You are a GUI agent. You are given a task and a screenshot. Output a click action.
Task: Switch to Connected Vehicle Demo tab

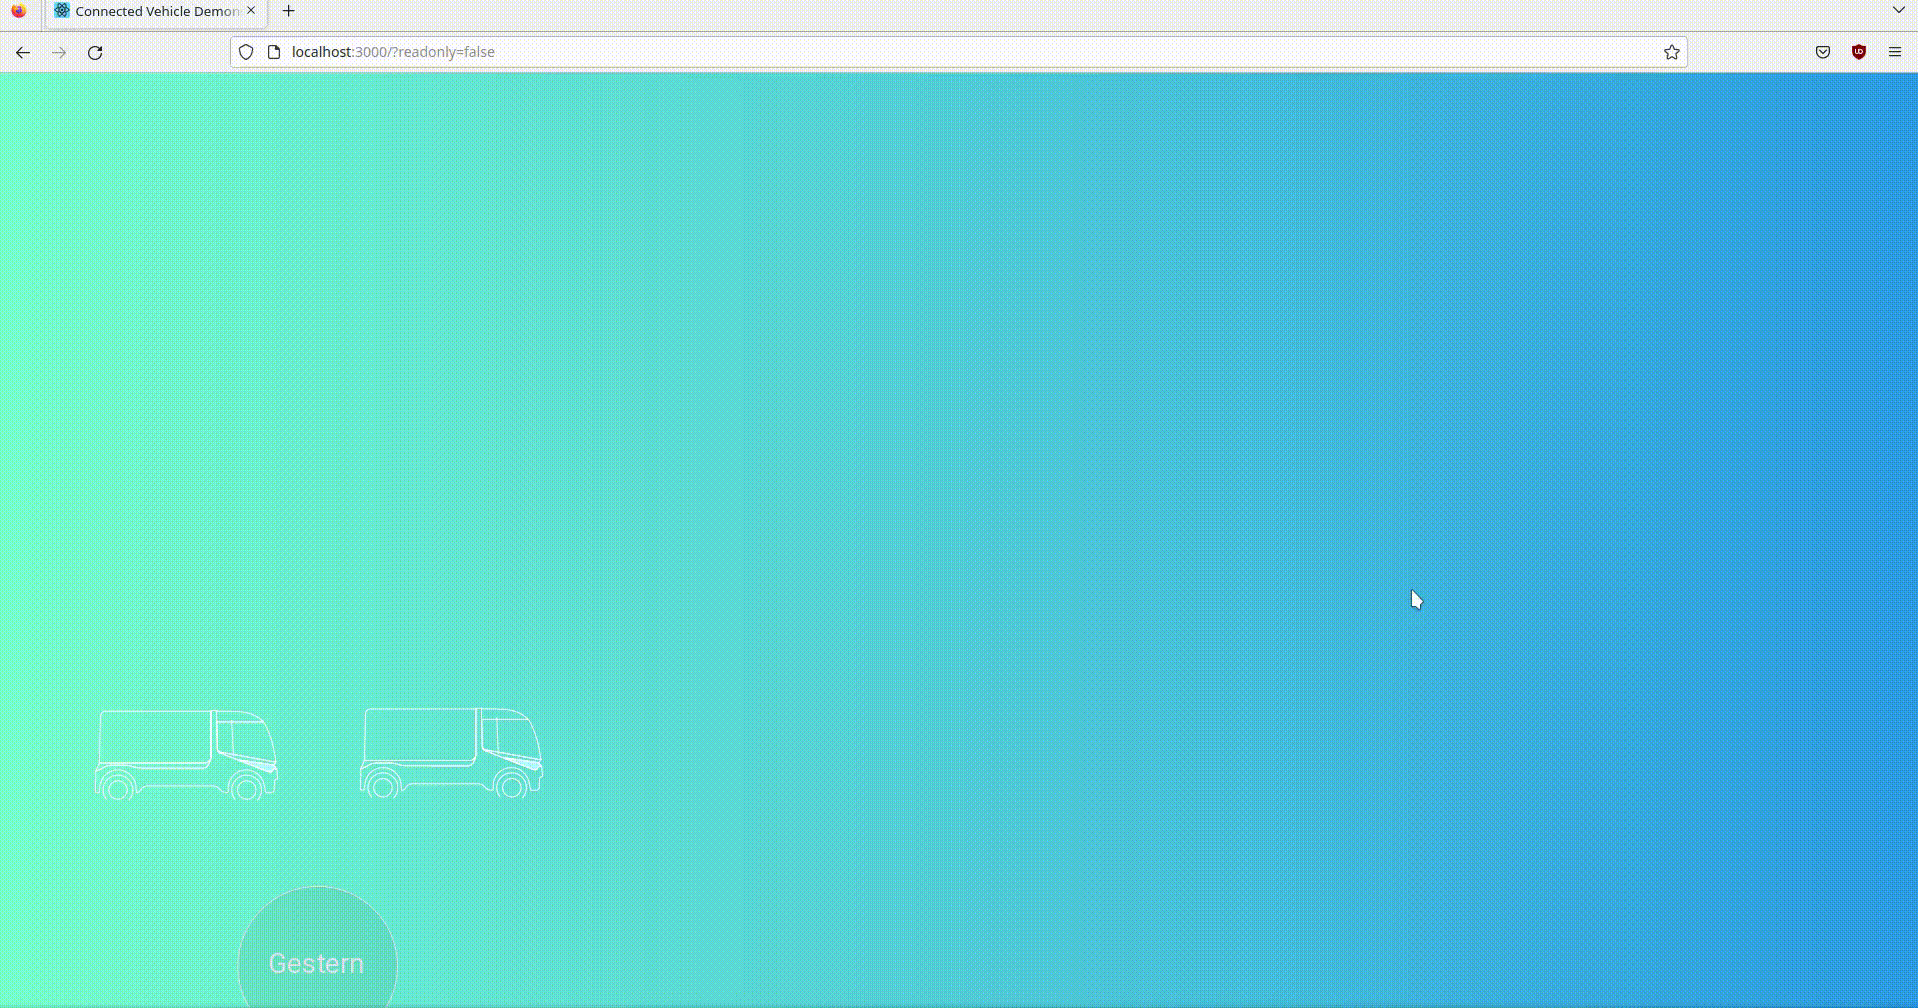[156, 11]
